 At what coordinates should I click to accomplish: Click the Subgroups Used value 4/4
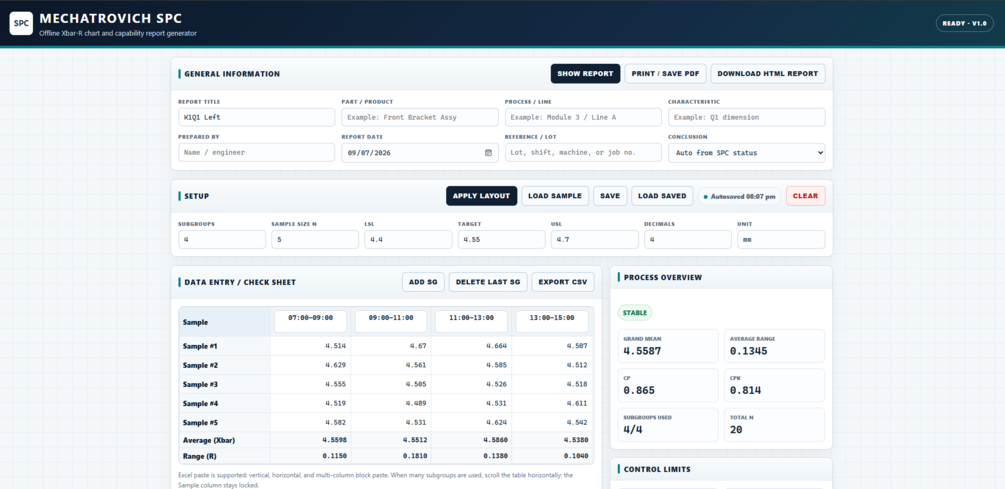[633, 429]
